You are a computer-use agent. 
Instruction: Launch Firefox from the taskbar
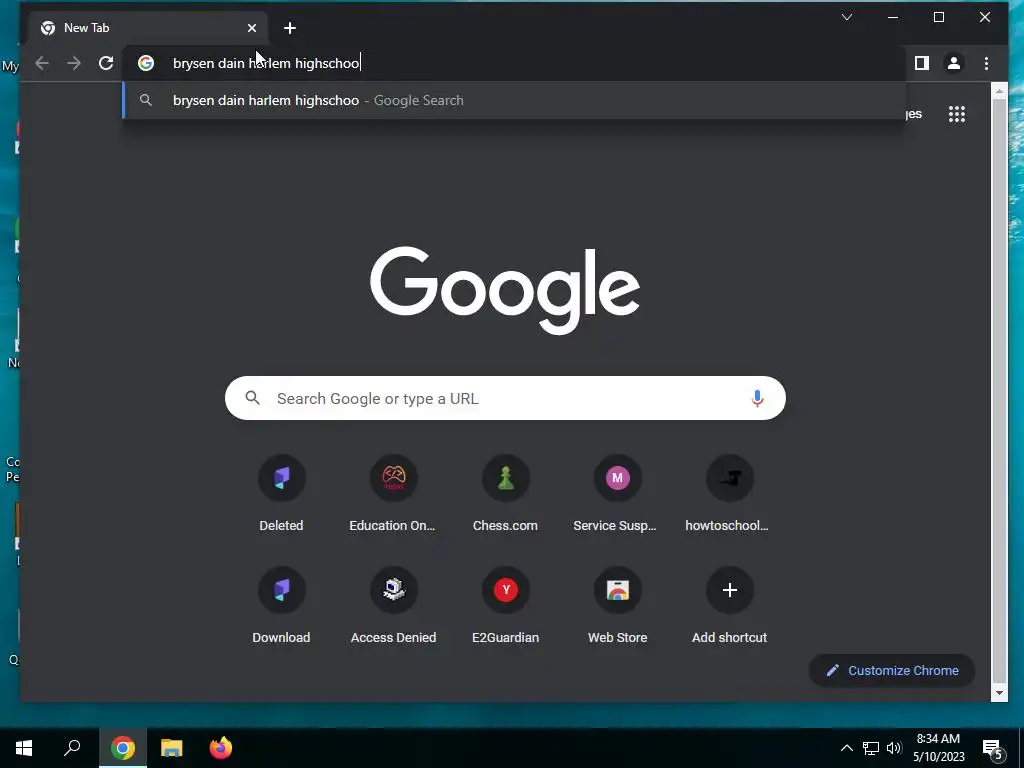[221, 748]
